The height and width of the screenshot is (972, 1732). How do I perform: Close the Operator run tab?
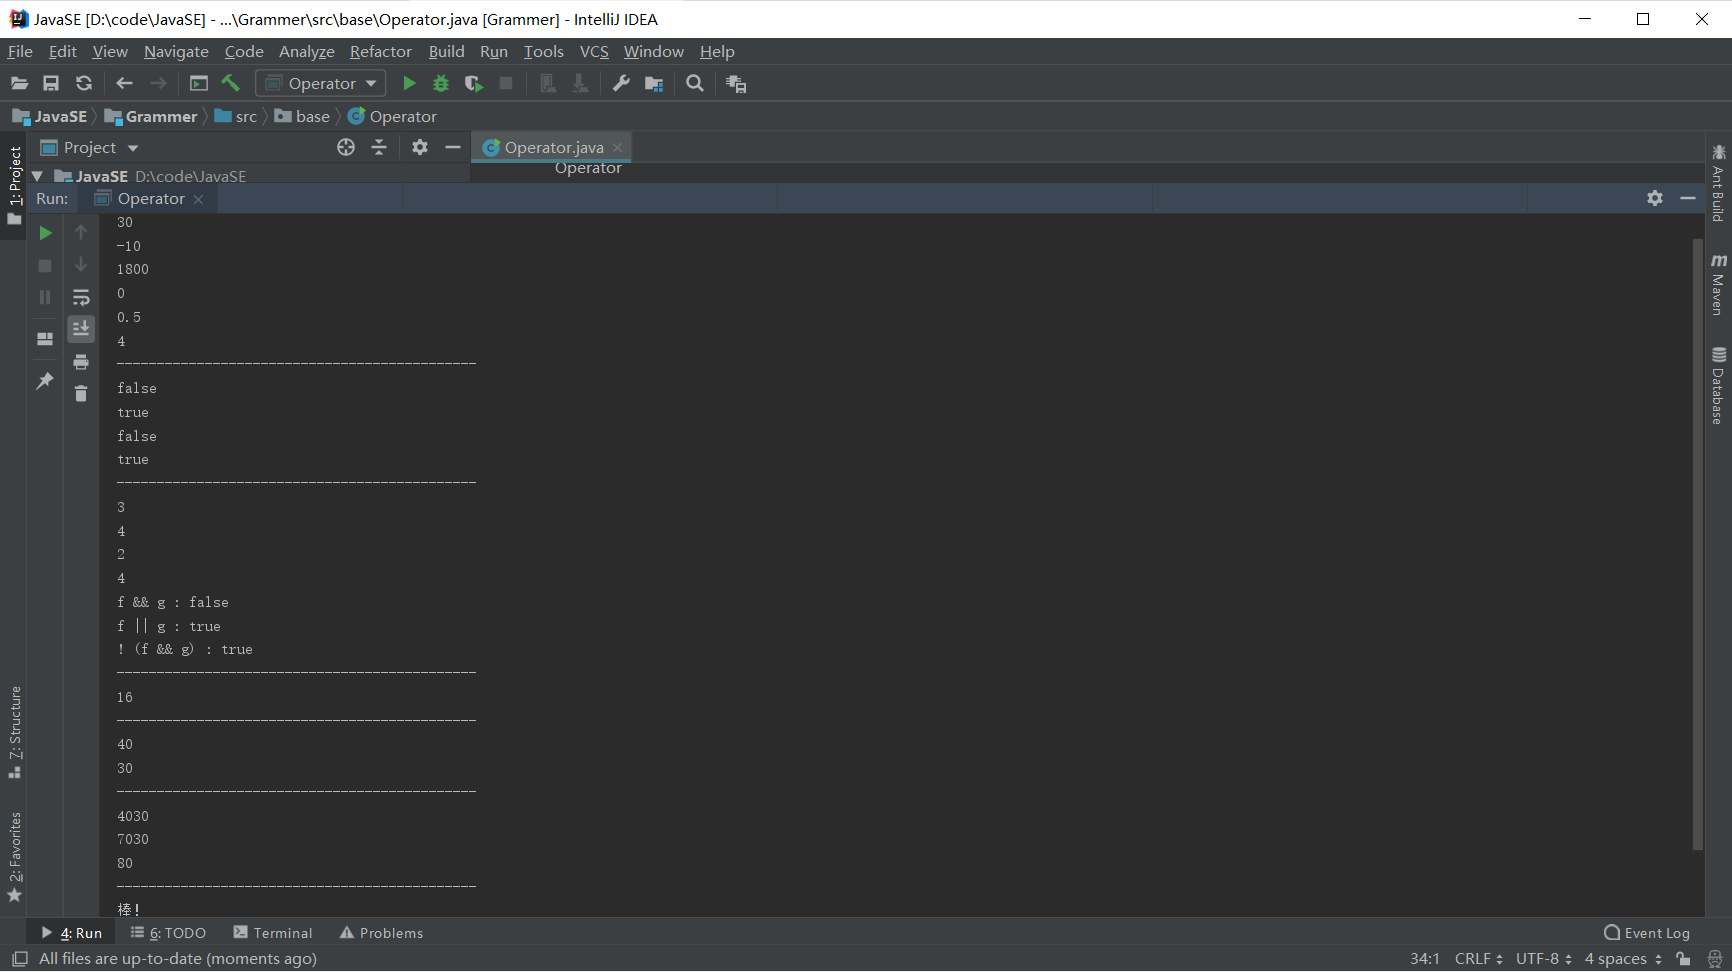[x=199, y=199]
